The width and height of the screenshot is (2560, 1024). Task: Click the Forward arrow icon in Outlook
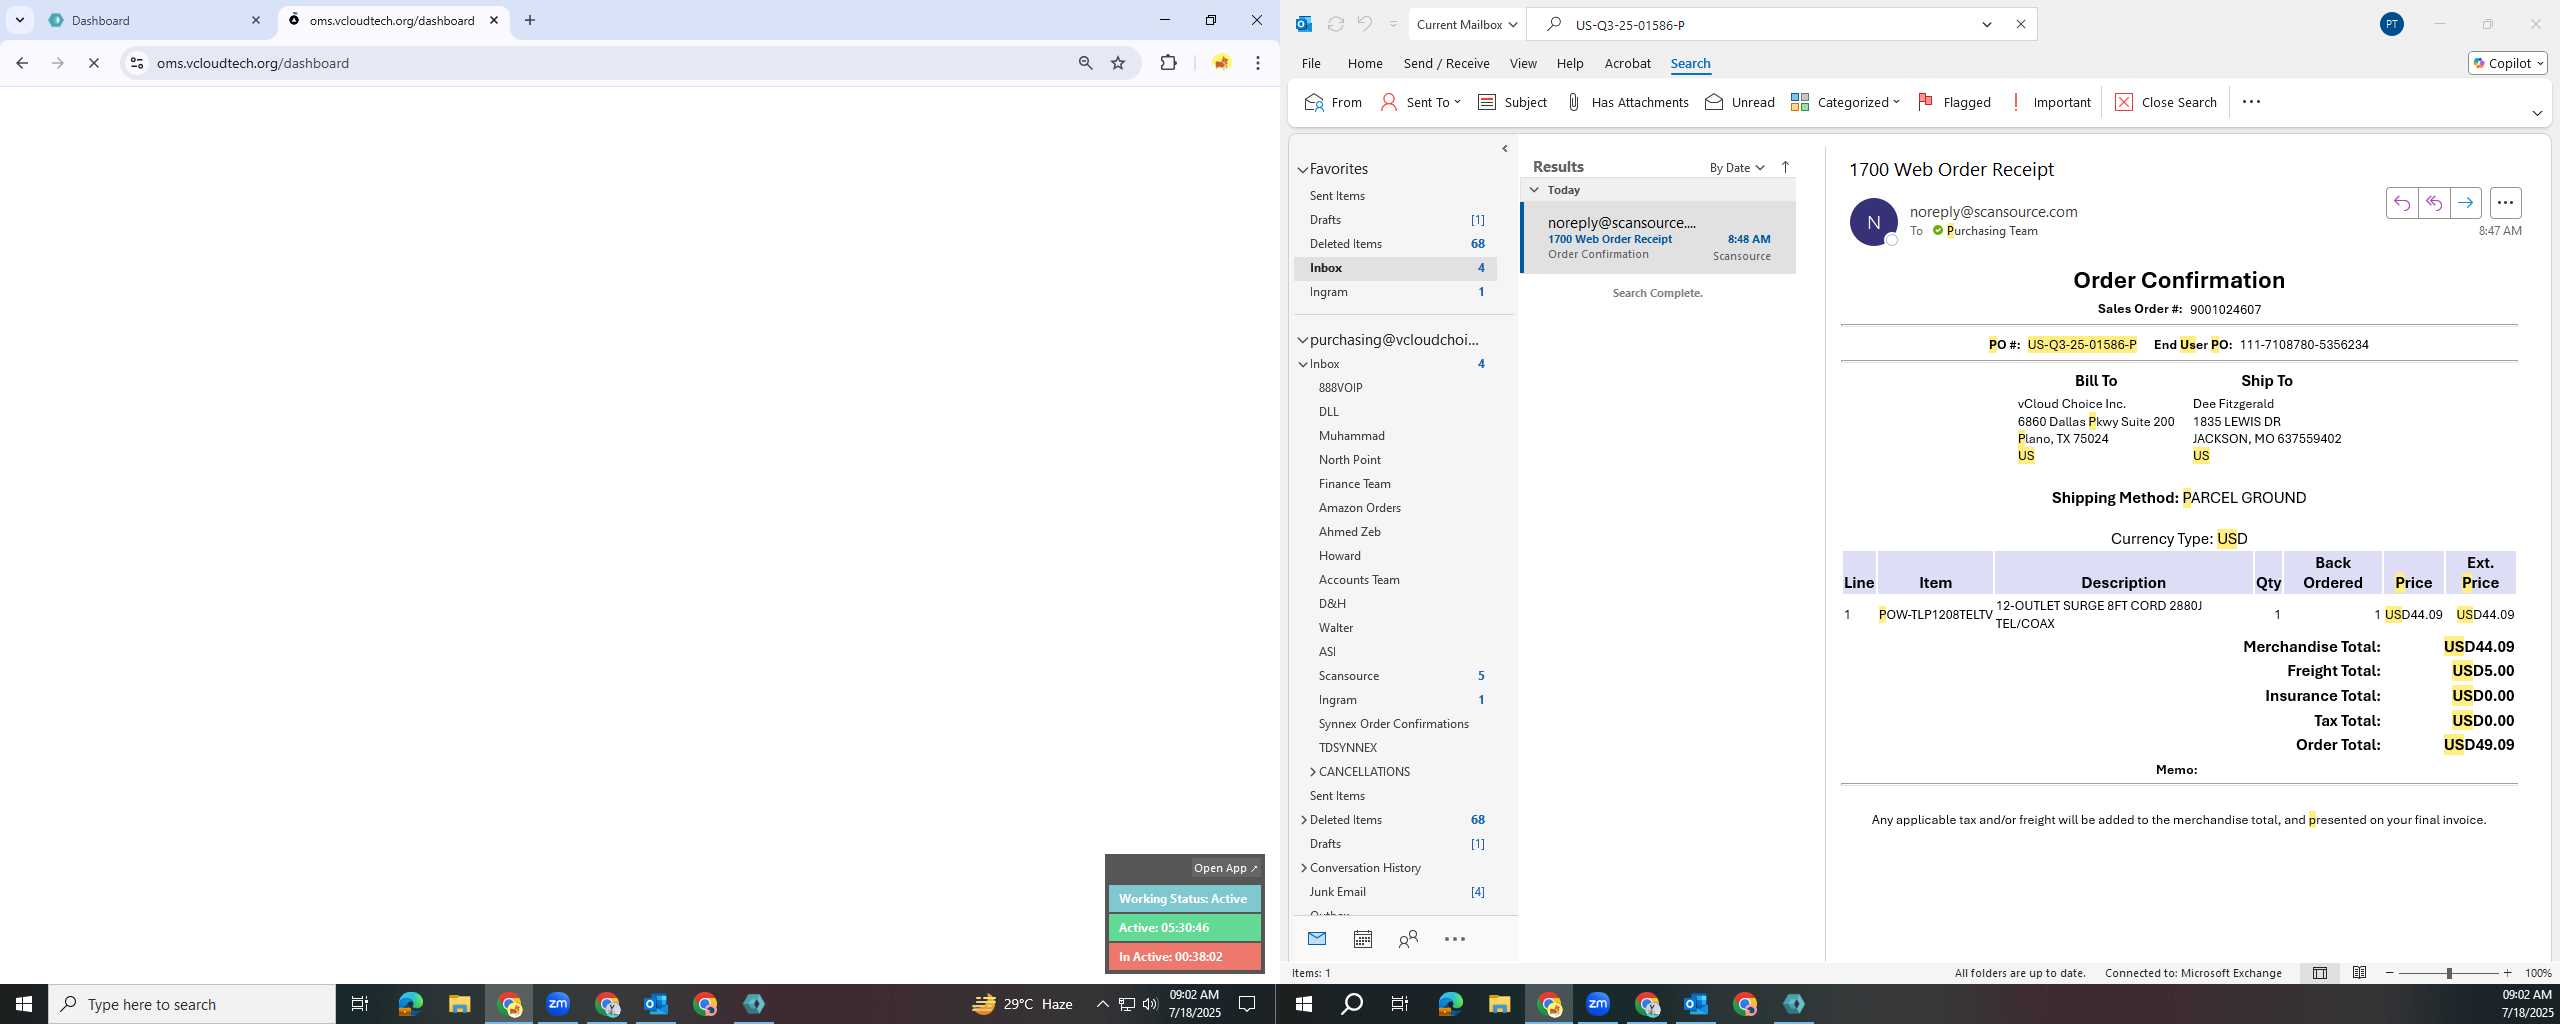tap(2465, 203)
